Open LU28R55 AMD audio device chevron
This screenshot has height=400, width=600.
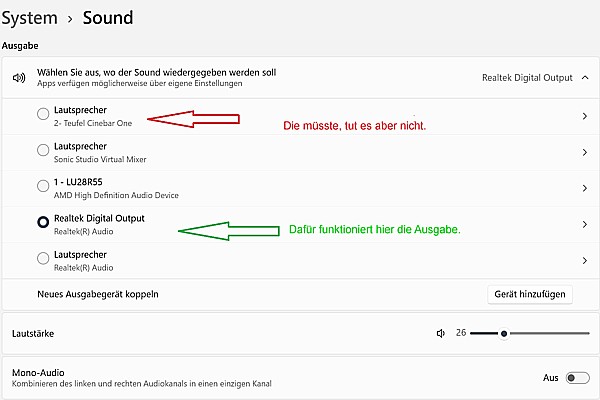point(585,188)
